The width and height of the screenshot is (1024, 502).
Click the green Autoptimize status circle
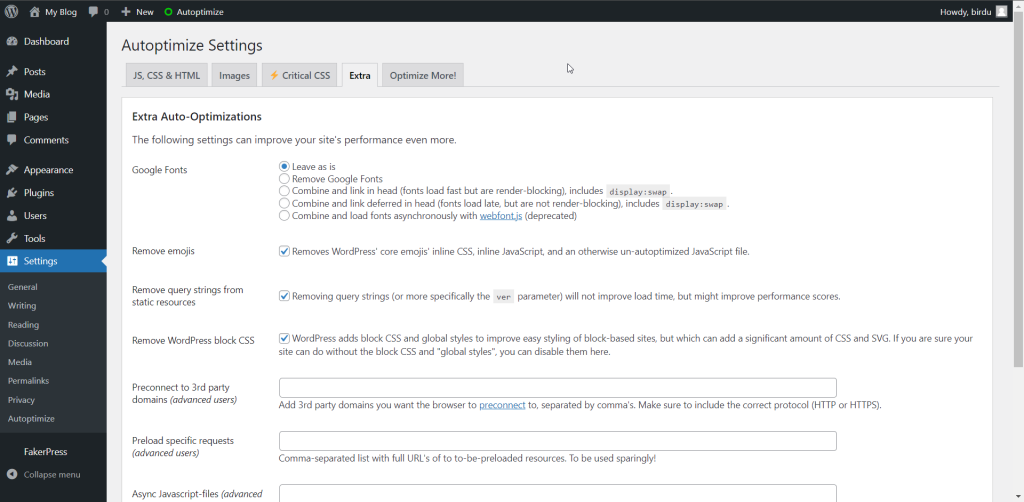pyautogui.click(x=168, y=12)
